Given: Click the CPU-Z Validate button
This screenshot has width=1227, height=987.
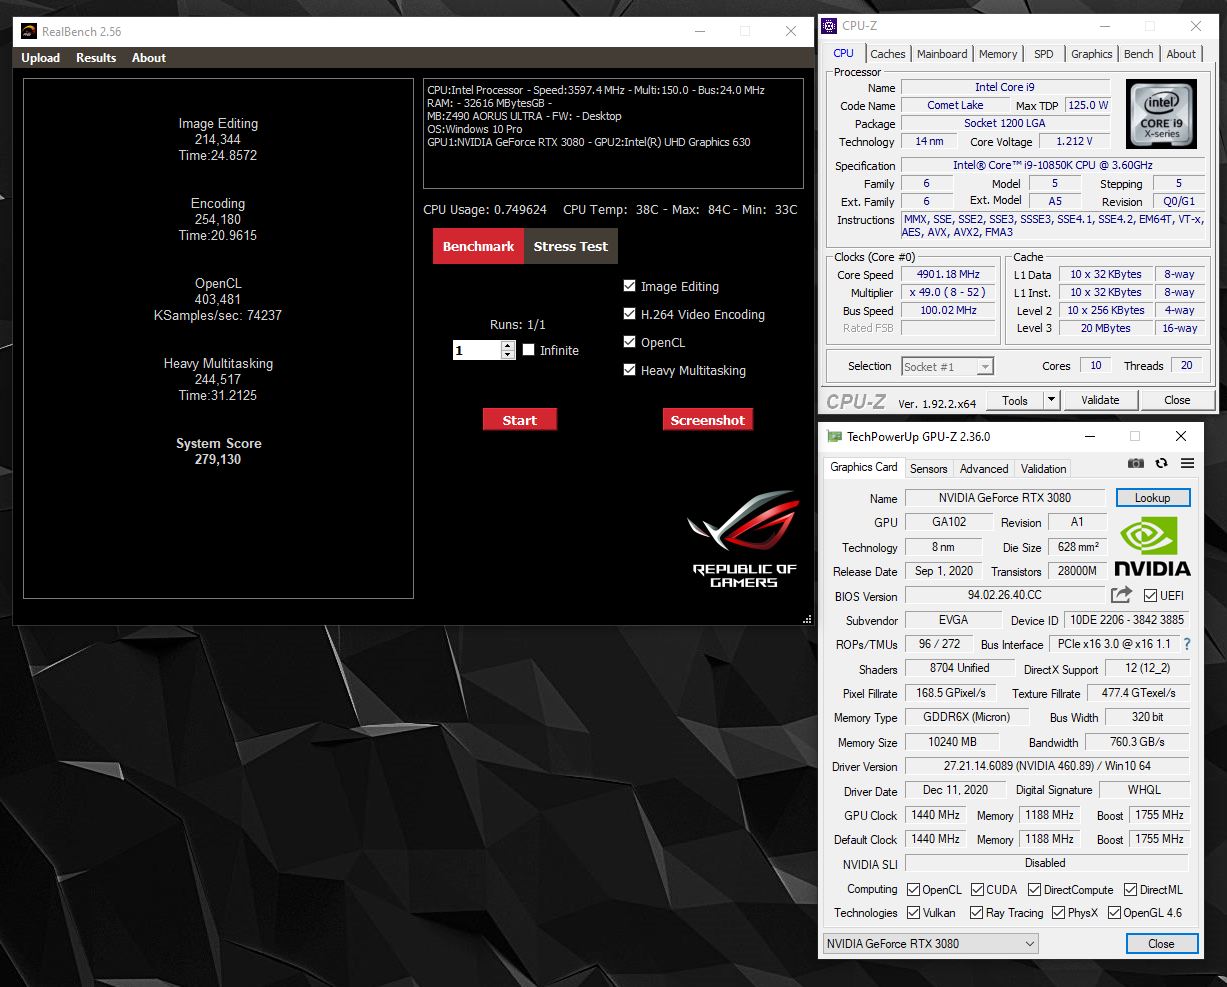Looking at the screenshot, I should pyautogui.click(x=1100, y=400).
